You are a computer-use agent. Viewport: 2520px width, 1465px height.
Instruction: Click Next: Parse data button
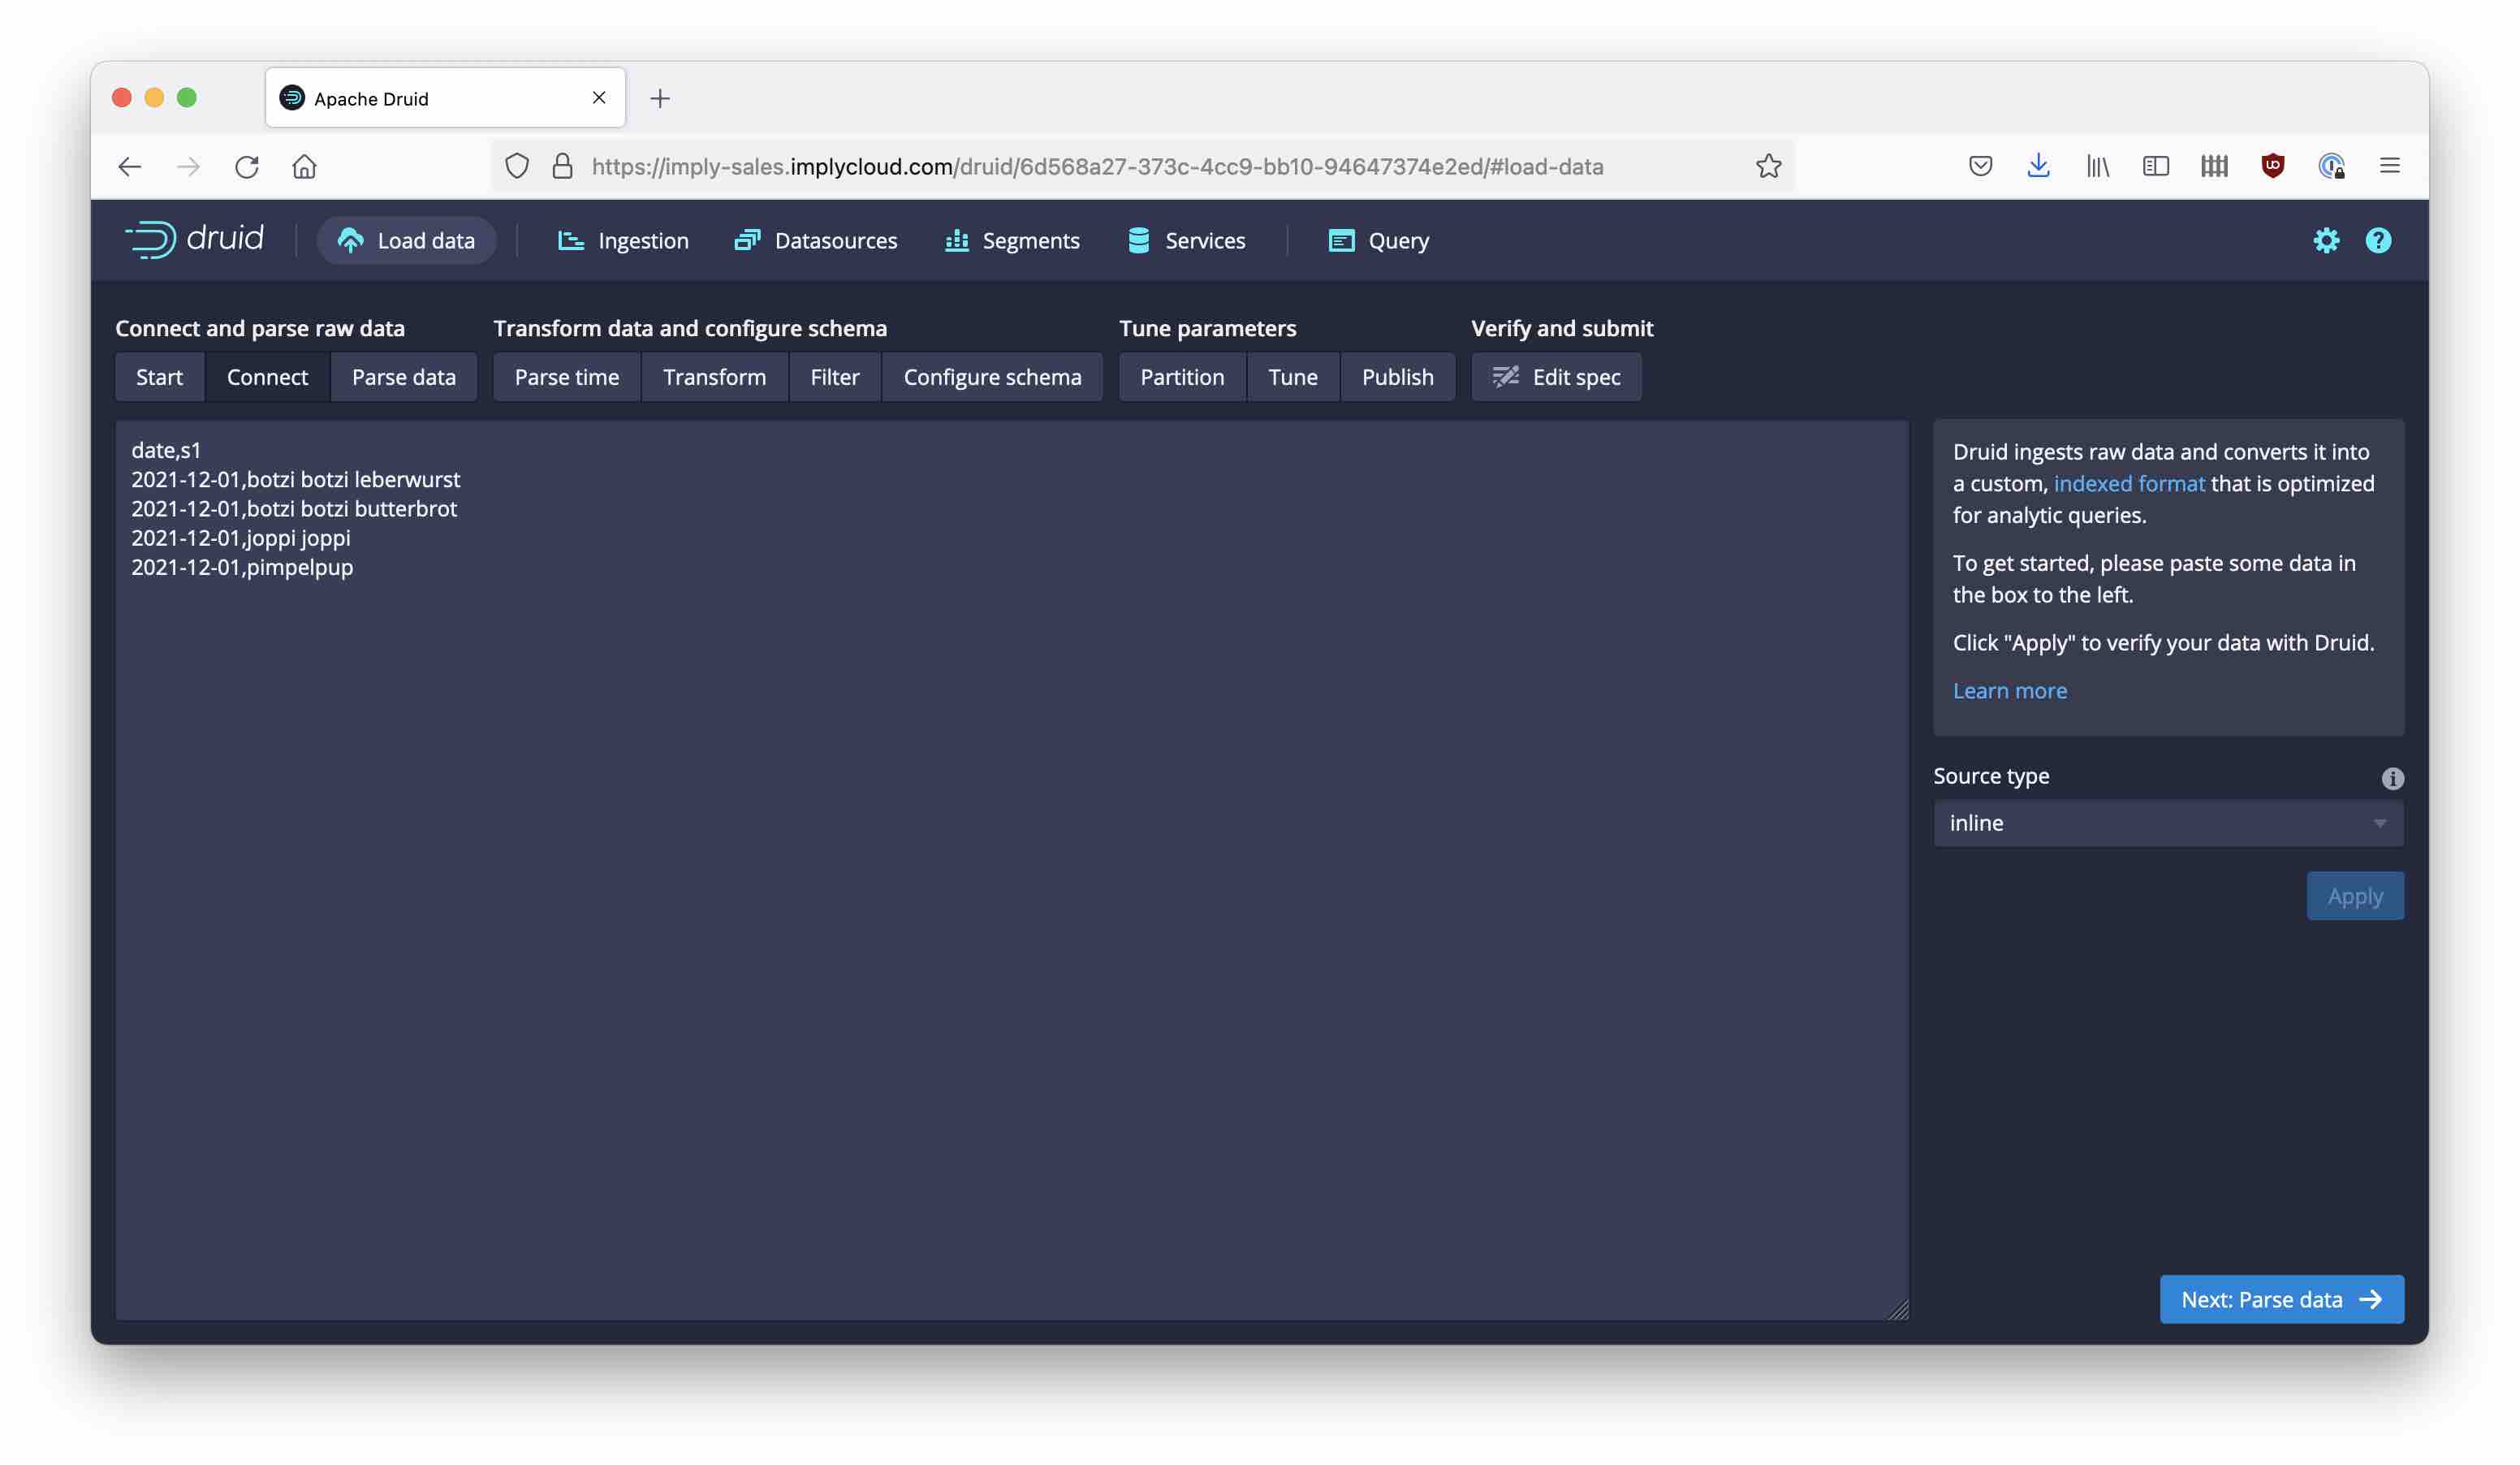(x=2280, y=1299)
